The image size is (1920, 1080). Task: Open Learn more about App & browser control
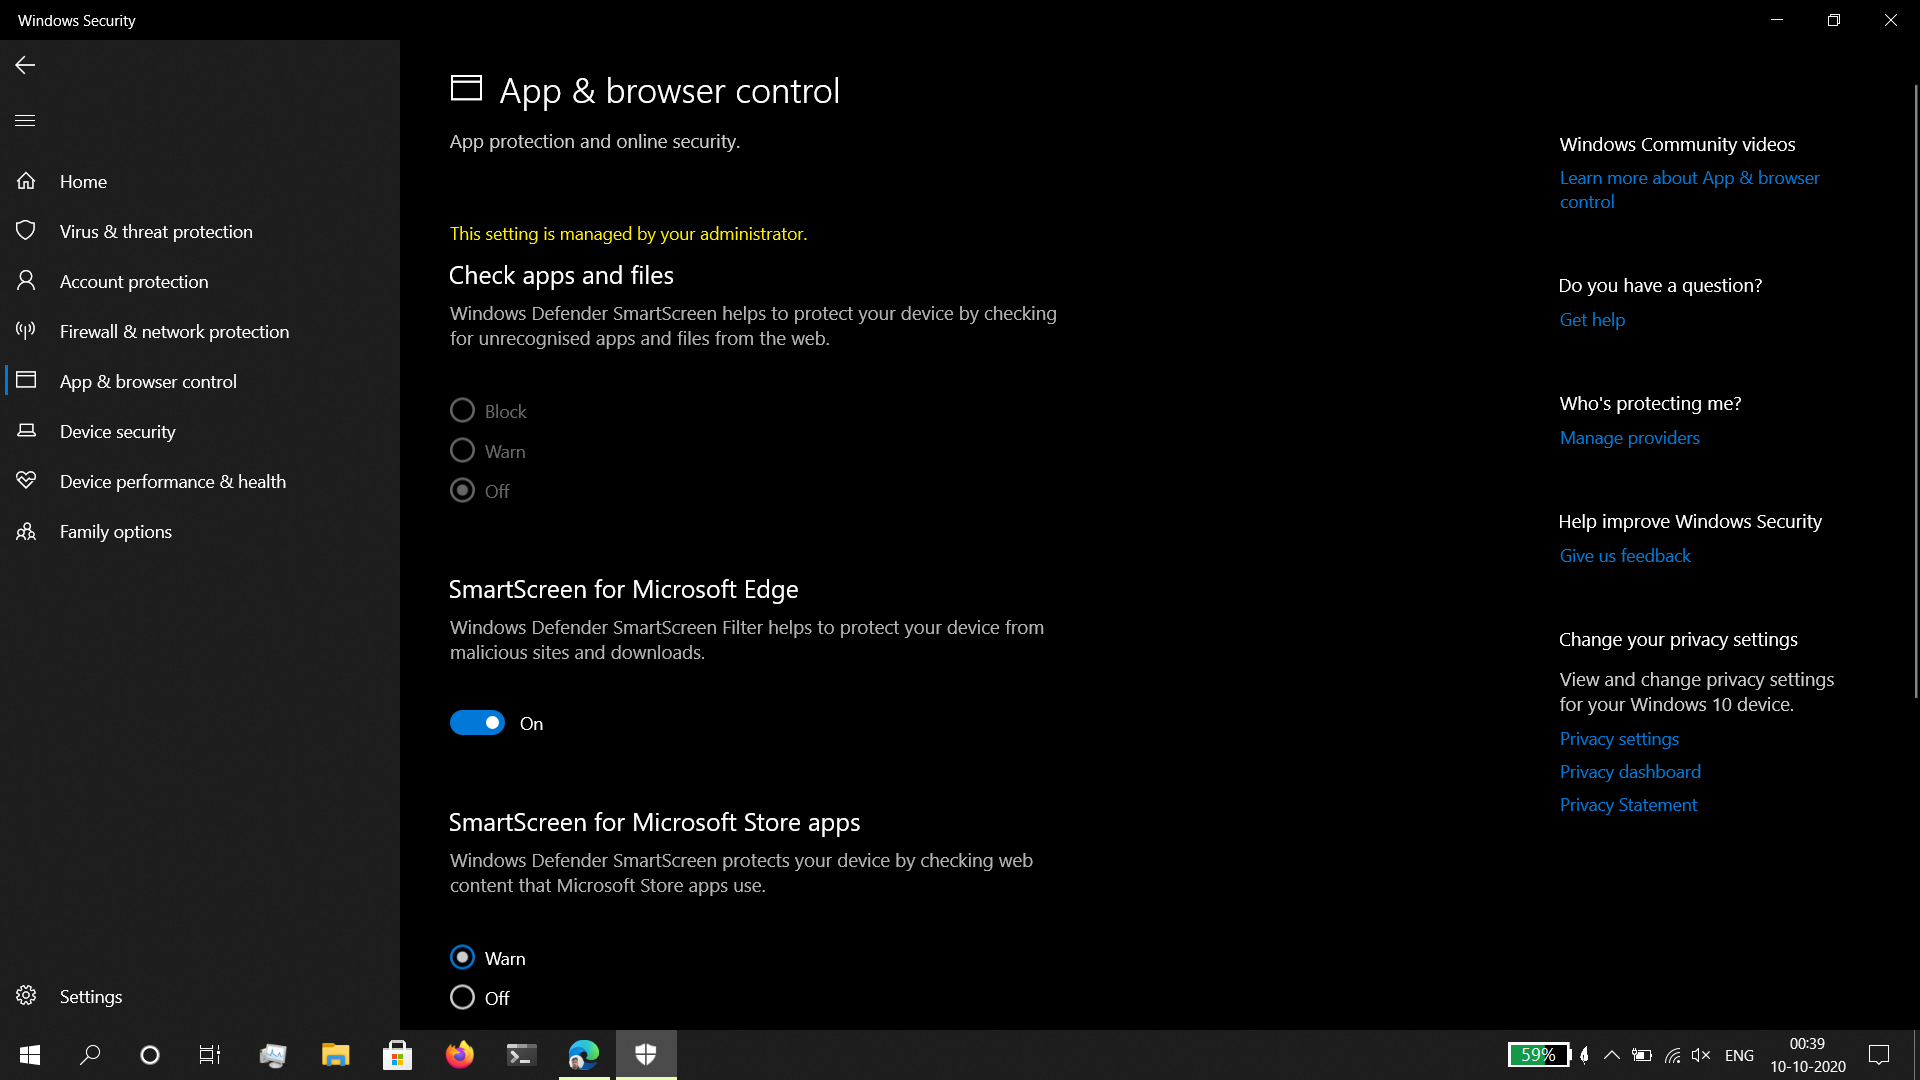(1689, 189)
